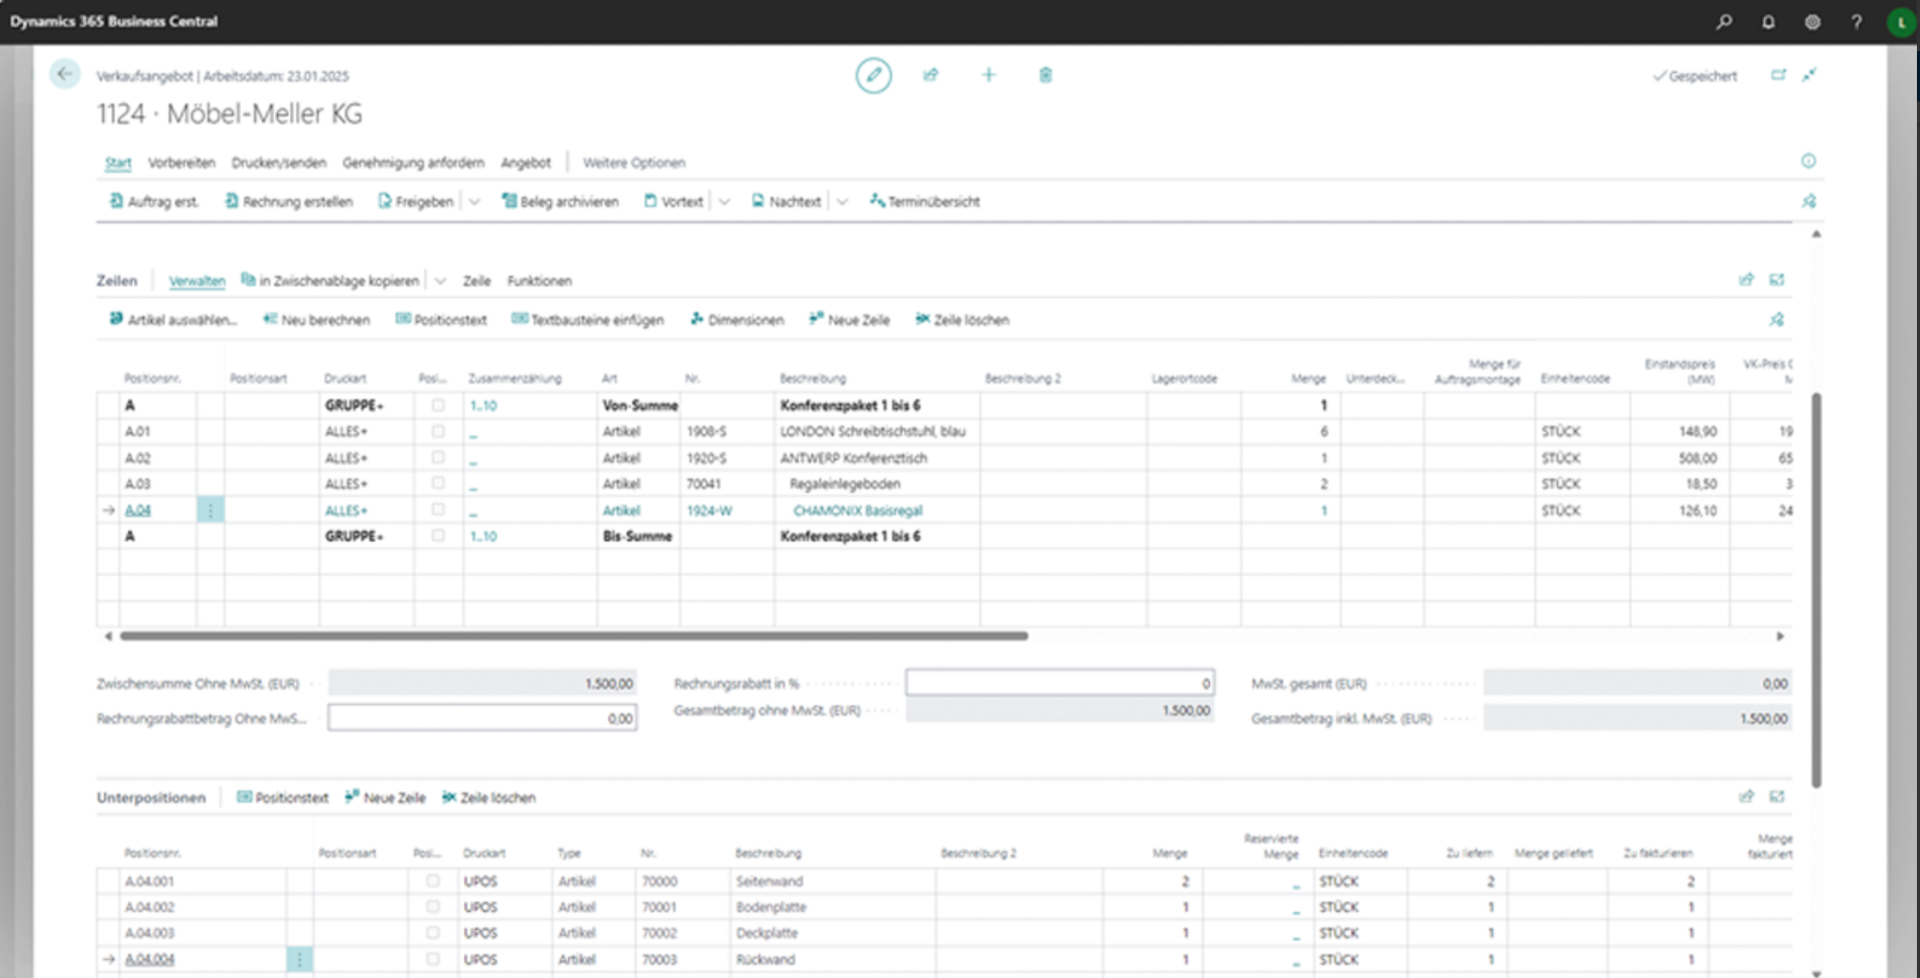Click Zeile löschen in Zeilen toolbar
Viewport: 1920px width, 978px height.
[962, 320]
